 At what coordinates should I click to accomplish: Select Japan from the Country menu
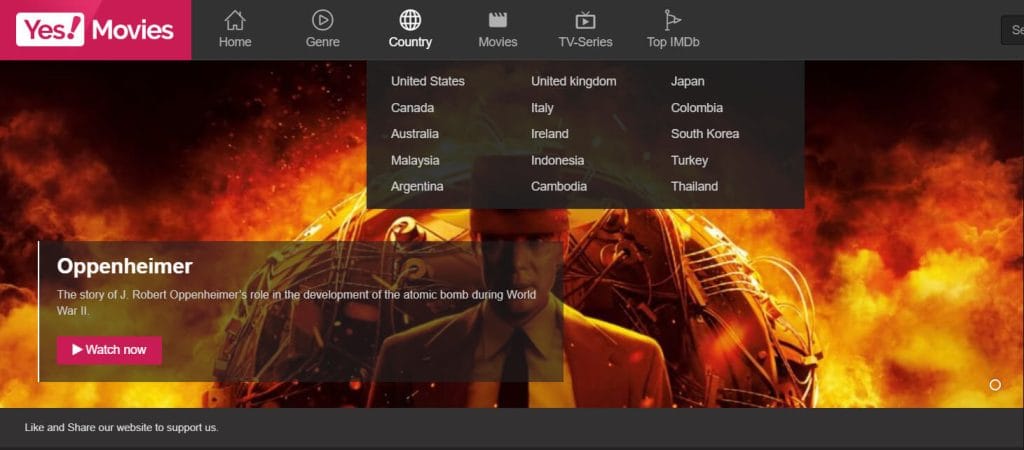pyautogui.click(x=688, y=81)
